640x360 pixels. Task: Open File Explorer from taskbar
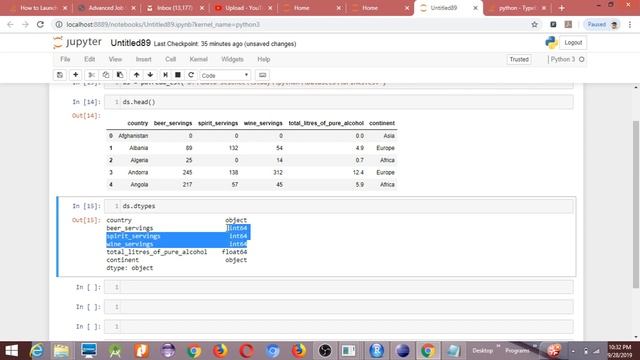pyautogui.click(x=62, y=351)
